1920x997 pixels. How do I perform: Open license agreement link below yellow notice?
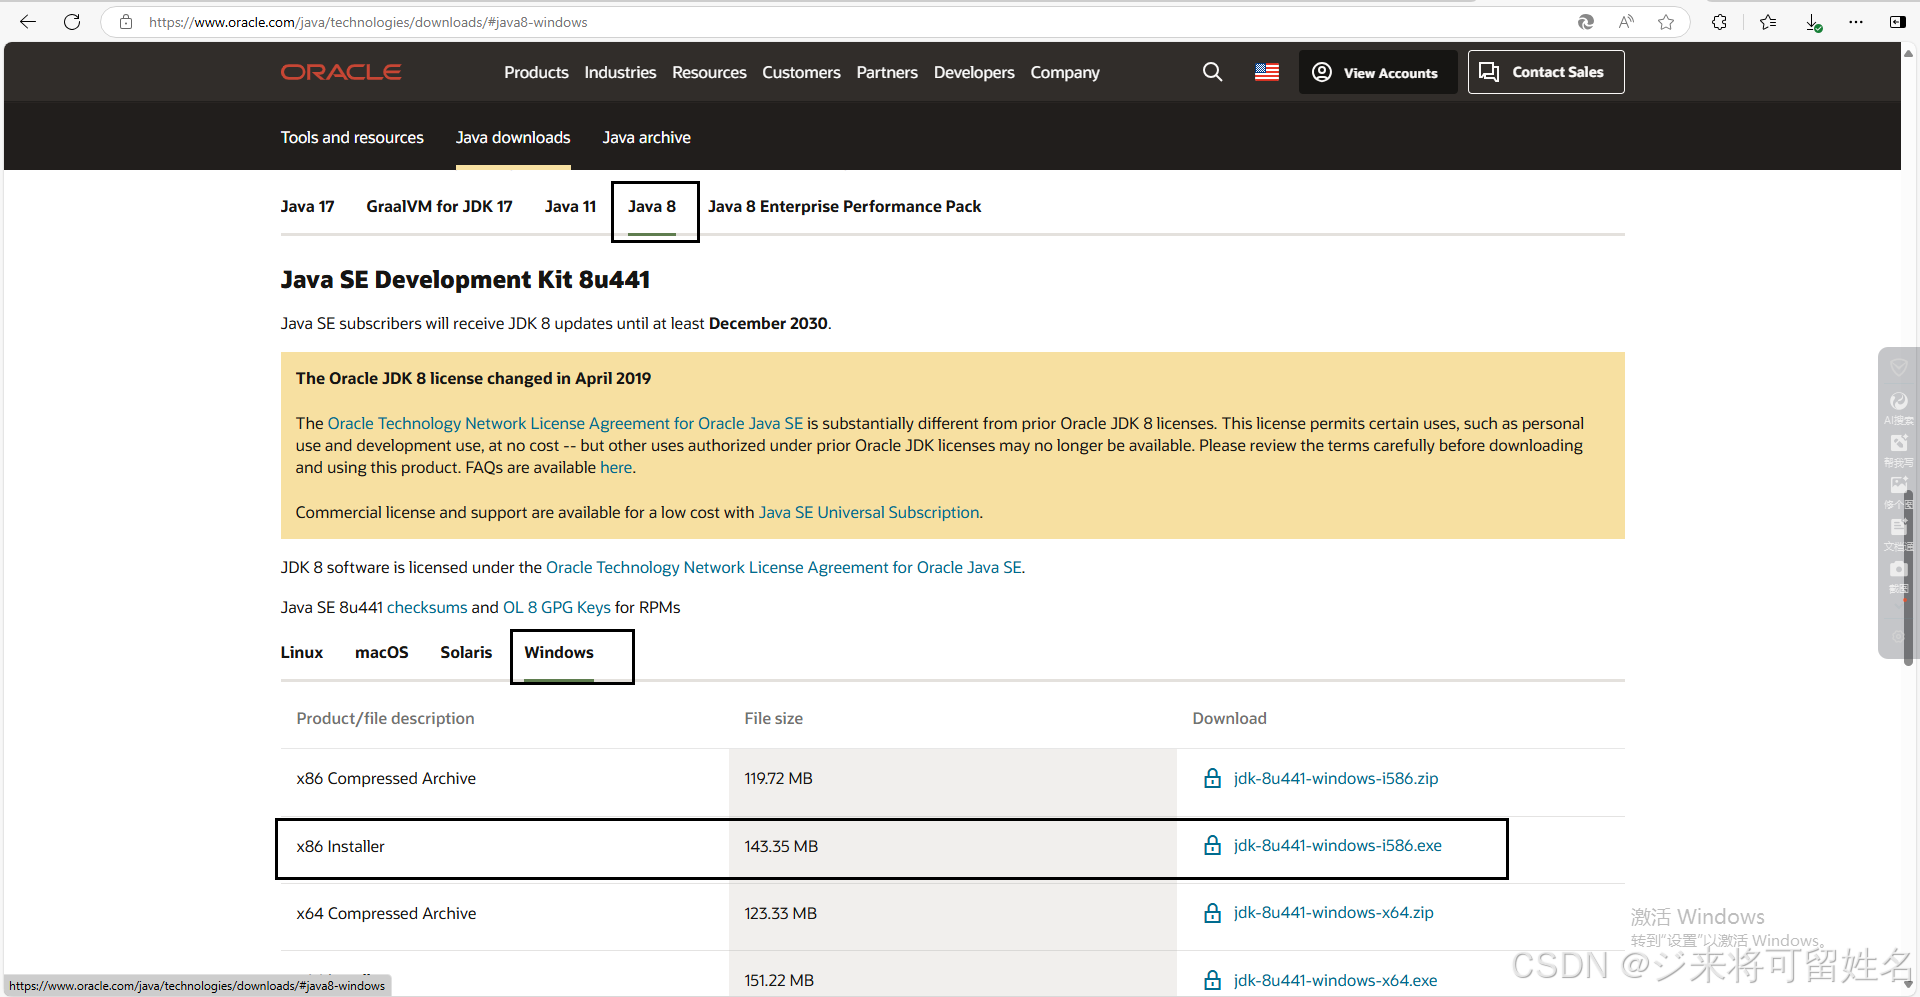coord(784,567)
